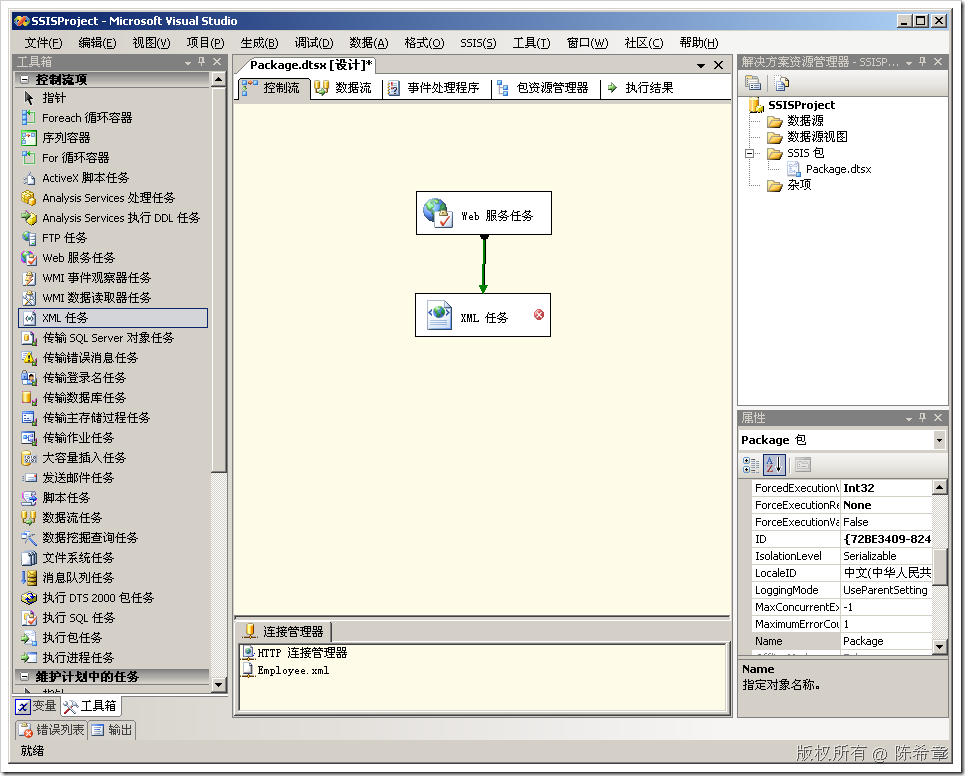Screen dimensions: 965x776
Task: Pin the 工具箱 panel with auto-hide pushpin
Action: coord(201,62)
